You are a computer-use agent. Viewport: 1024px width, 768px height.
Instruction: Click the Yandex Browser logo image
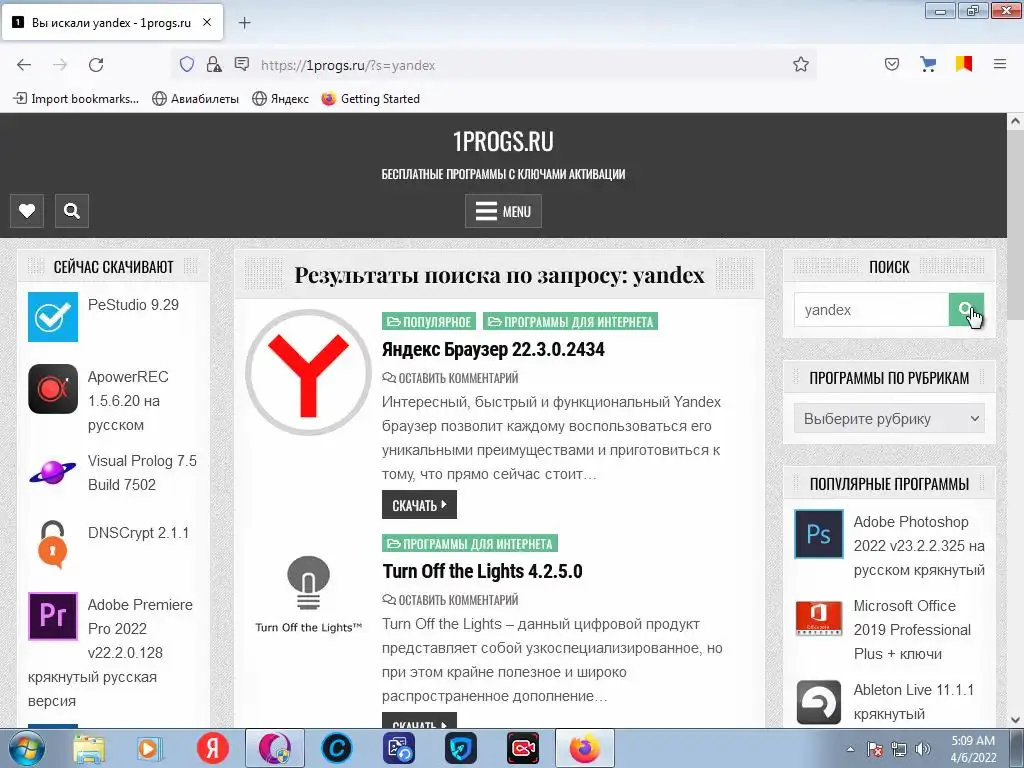[308, 372]
